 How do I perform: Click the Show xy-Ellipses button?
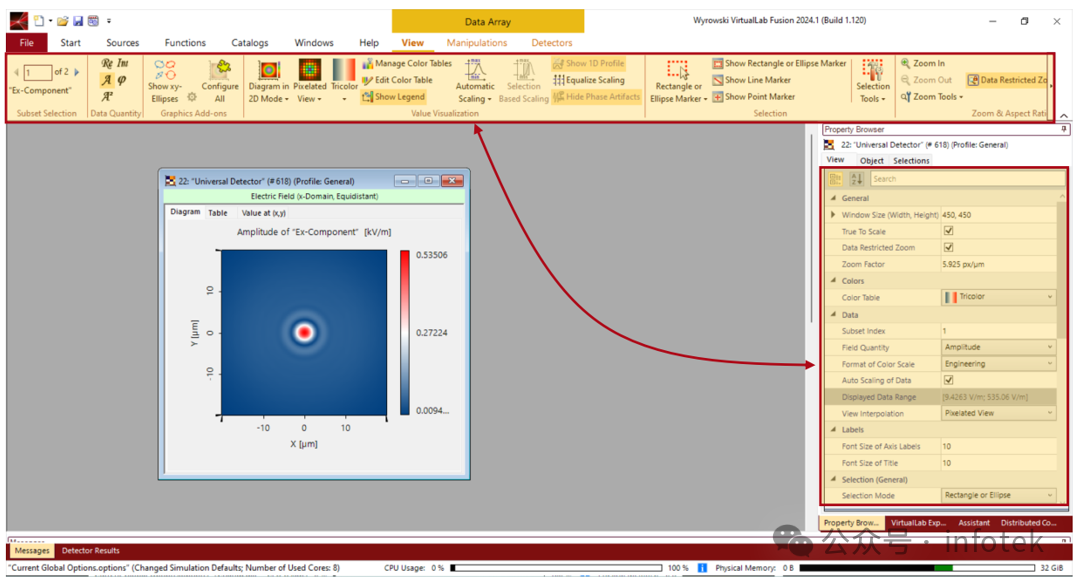click(165, 81)
